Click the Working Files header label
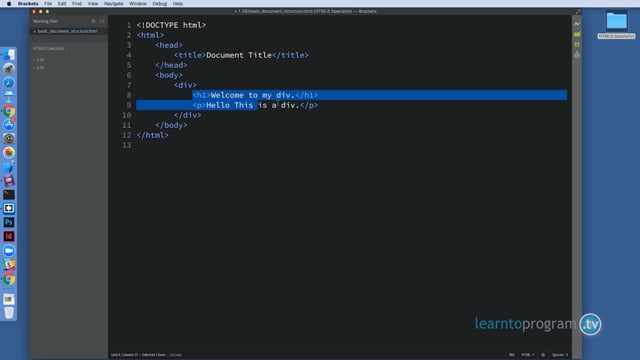 45,21
